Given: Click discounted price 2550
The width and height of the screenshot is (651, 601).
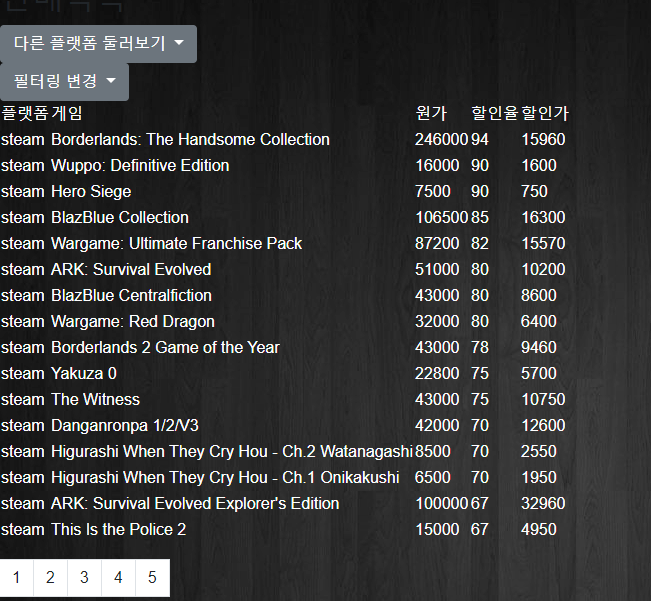Looking at the screenshot, I should pos(538,452).
